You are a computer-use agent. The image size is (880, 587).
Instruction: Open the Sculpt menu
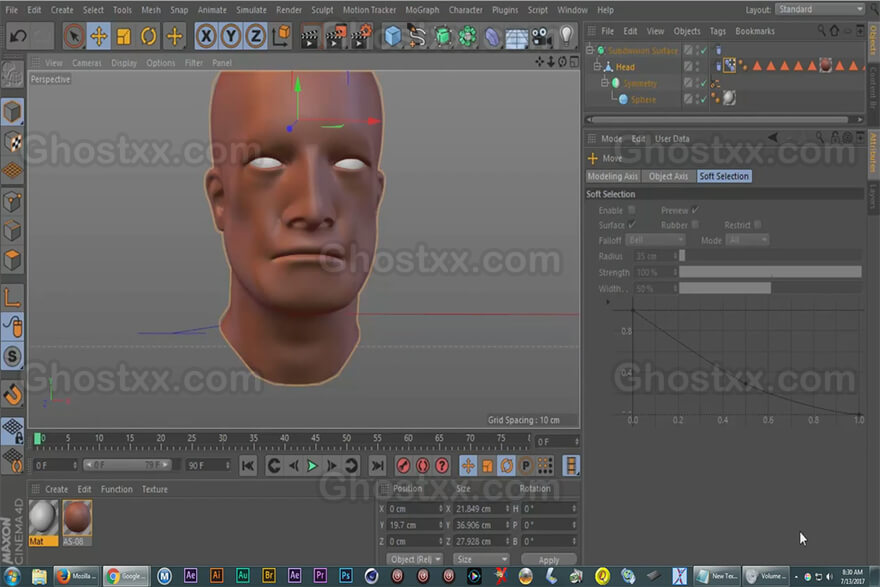click(x=322, y=10)
